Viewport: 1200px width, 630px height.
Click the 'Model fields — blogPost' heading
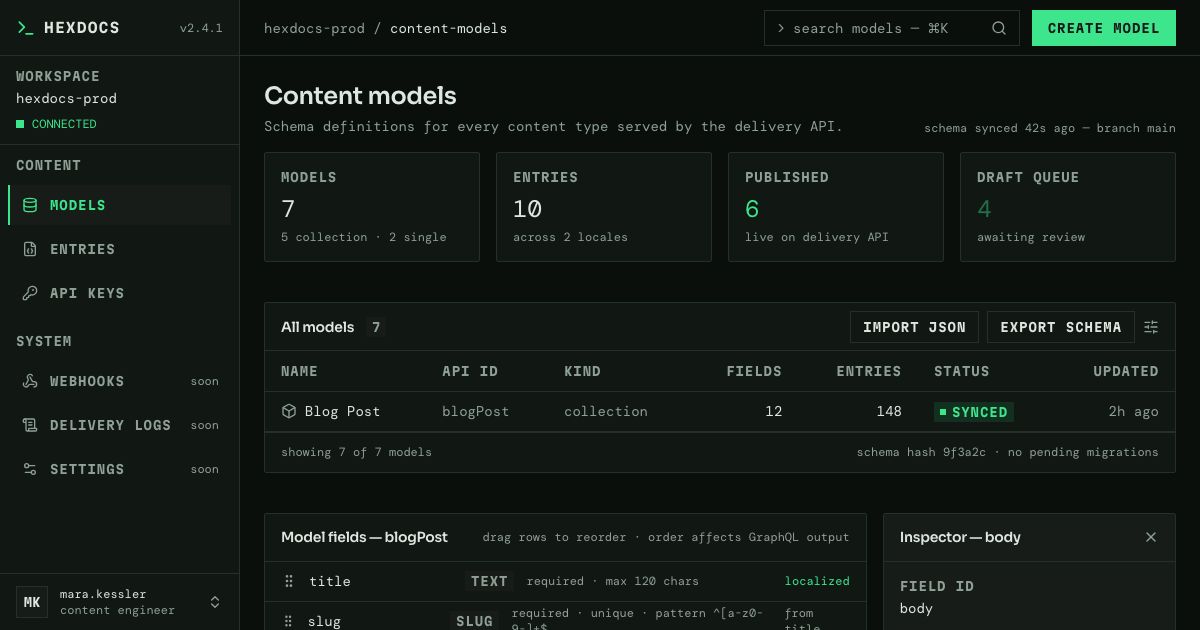[364, 537]
